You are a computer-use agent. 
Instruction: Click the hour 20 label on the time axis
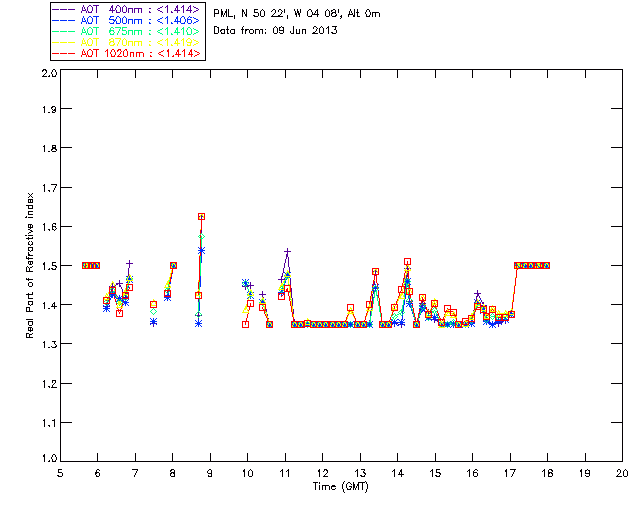click(622, 473)
